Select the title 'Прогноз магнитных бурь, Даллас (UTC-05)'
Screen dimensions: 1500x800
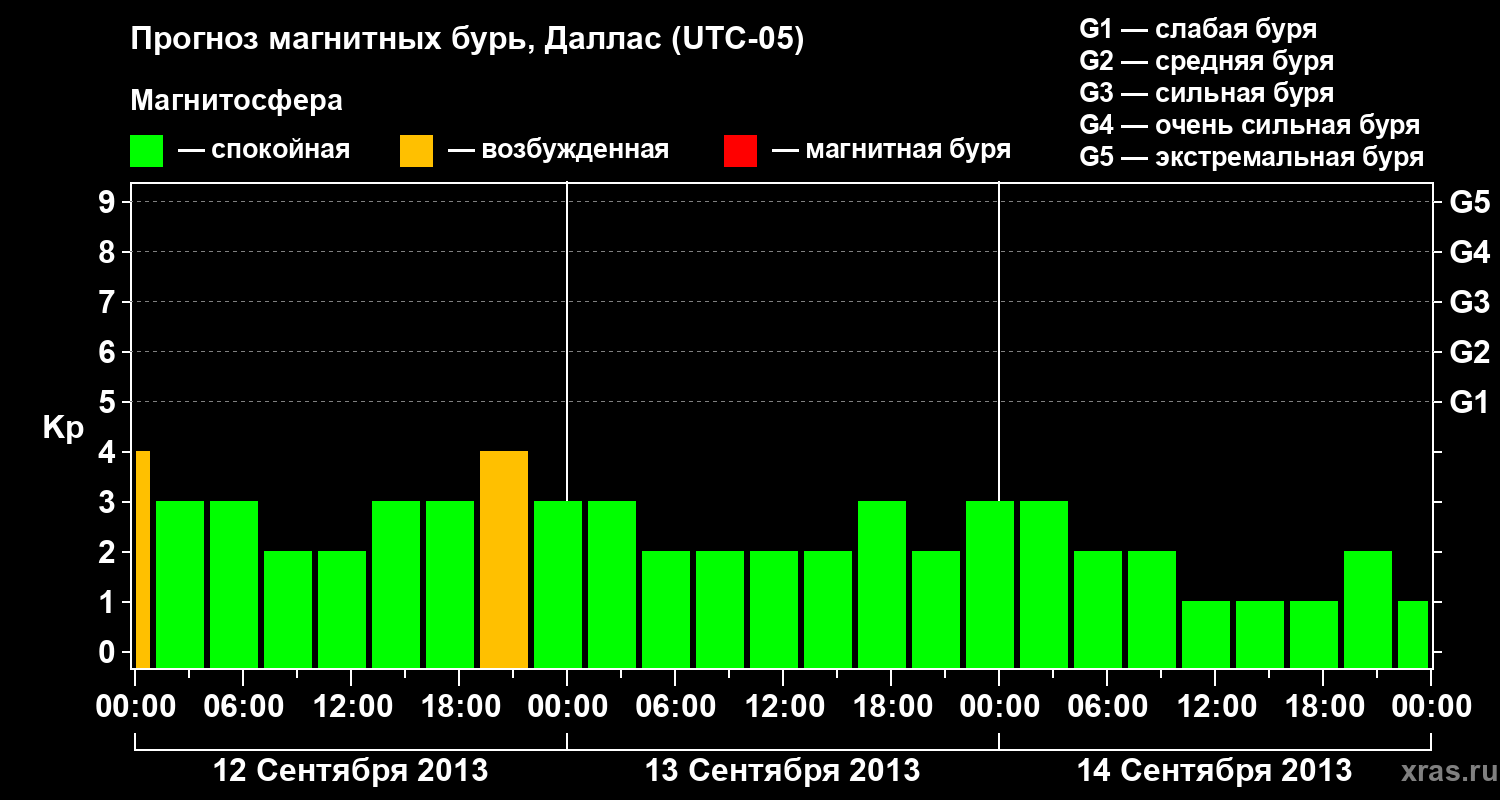467,41
